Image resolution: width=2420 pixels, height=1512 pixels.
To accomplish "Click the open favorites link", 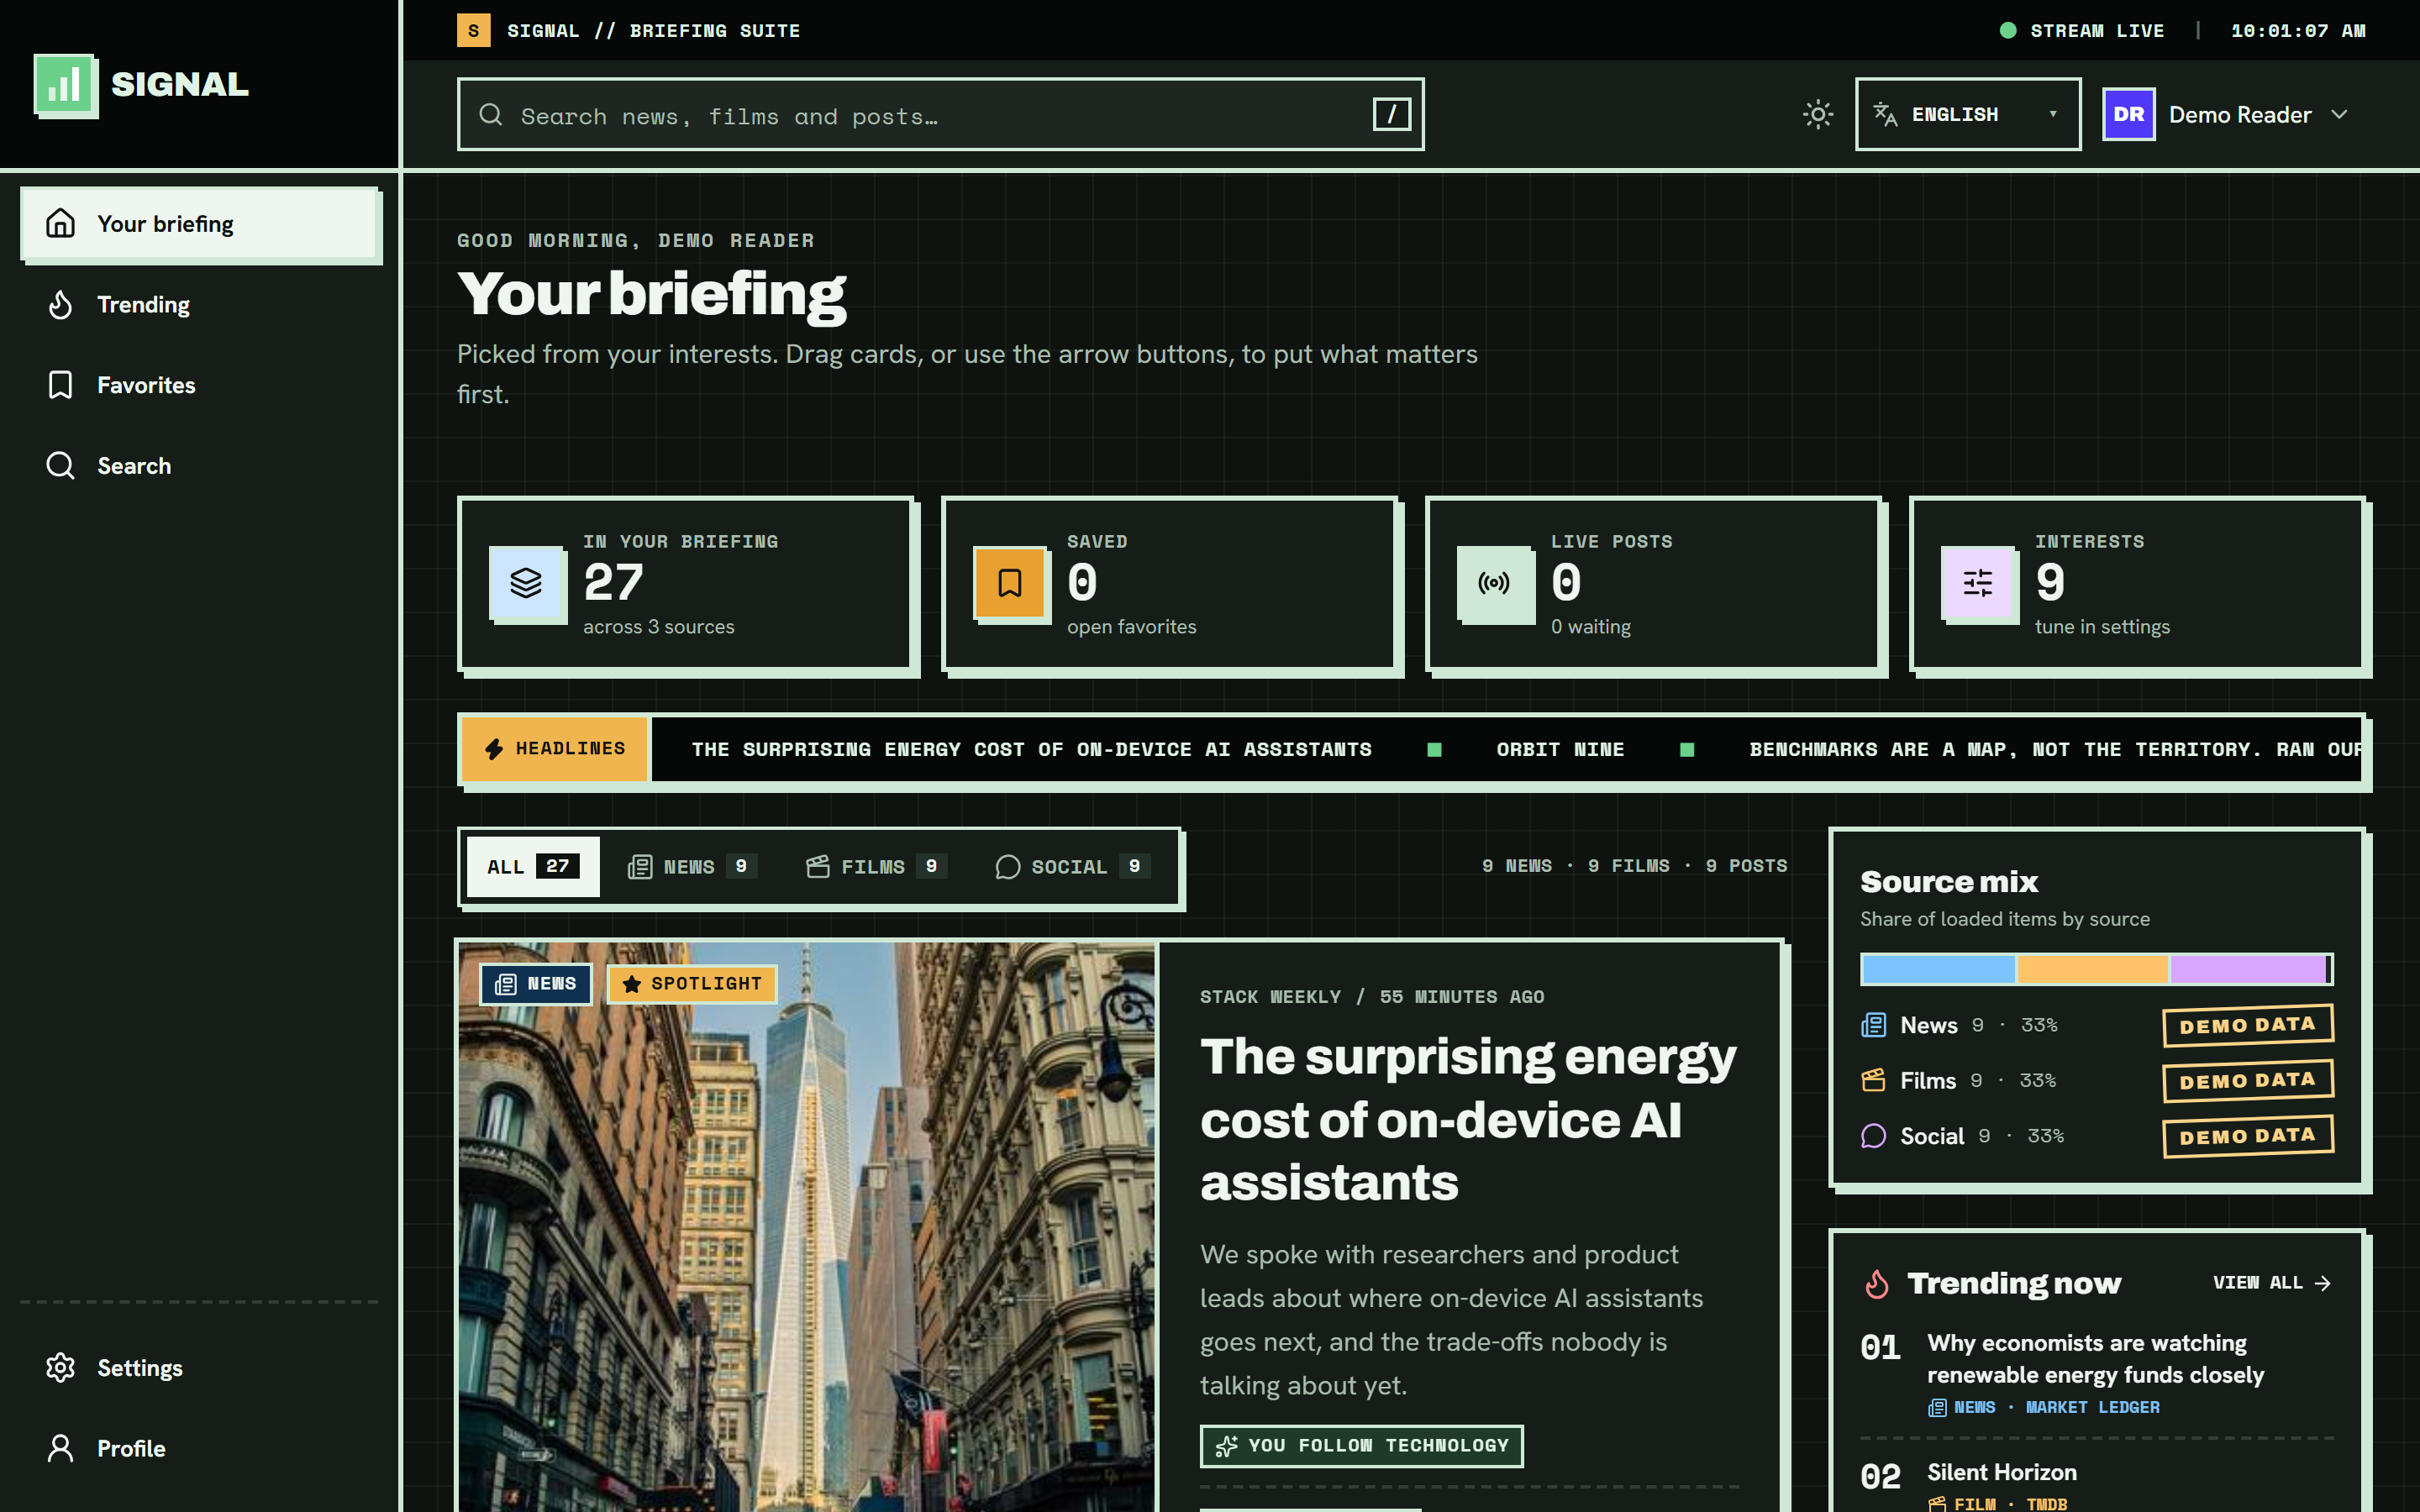I will click(1131, 627).
